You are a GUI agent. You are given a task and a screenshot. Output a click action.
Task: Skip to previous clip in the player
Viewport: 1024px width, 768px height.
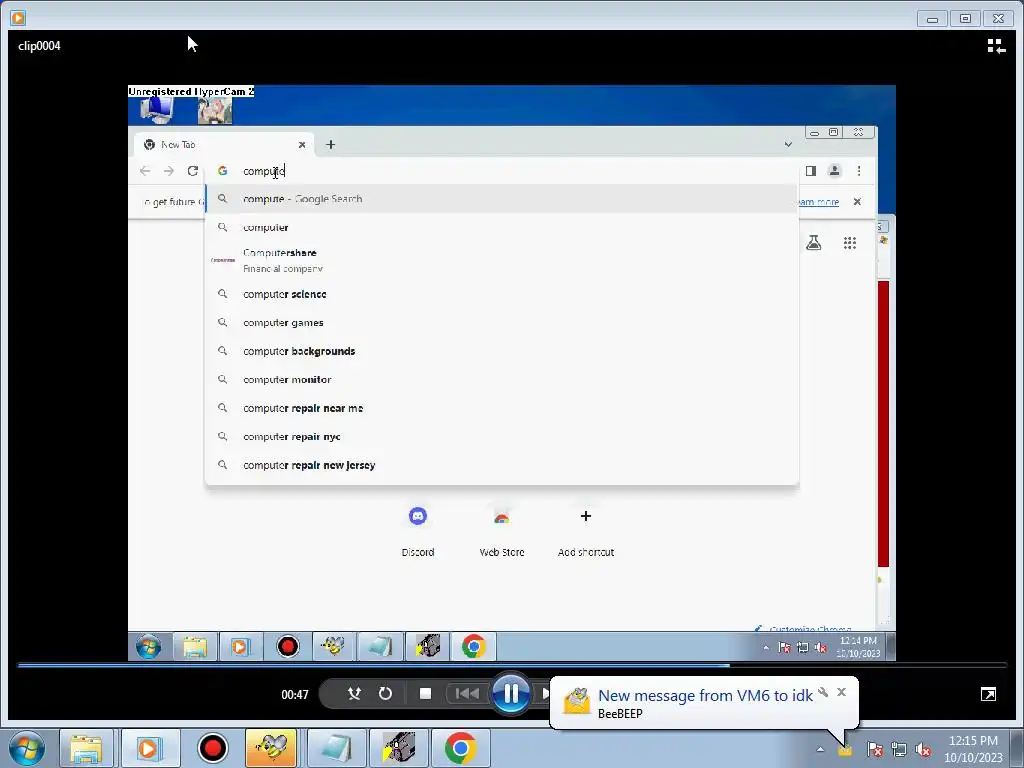pyautogui.click(x=466, y=694)
